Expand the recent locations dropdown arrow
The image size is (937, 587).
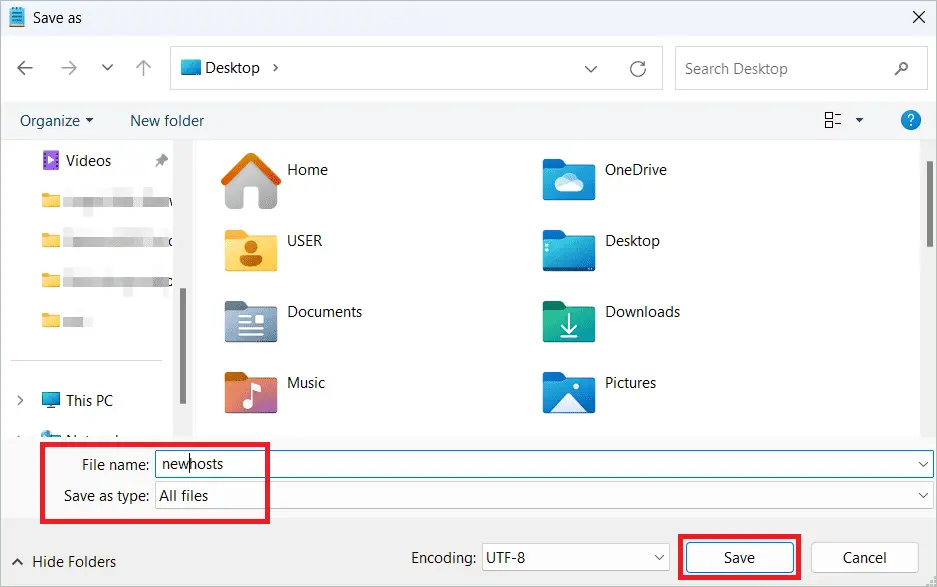[x=107, y=68]
